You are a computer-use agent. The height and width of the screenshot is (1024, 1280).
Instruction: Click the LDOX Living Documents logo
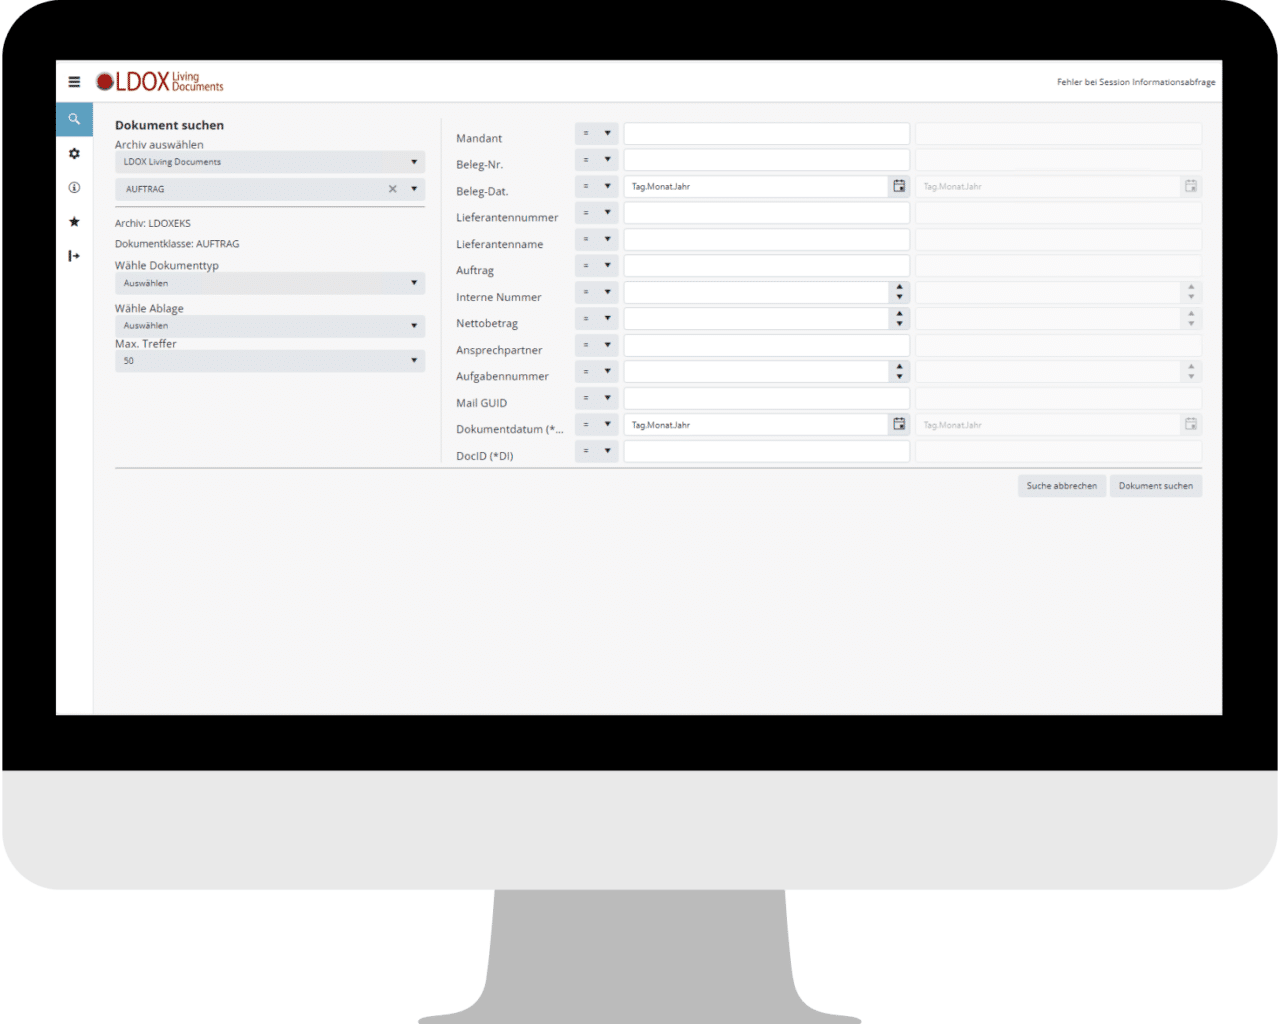click(x=160, y=80)
